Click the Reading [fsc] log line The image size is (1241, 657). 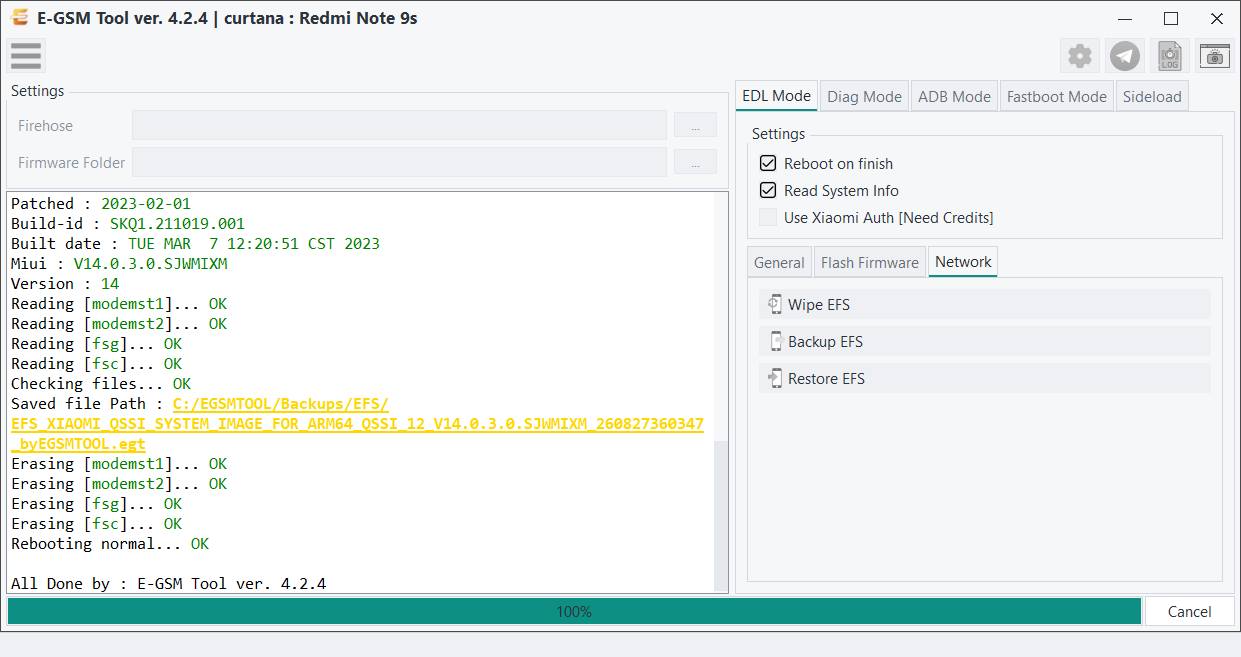click(x=97, y=364)
